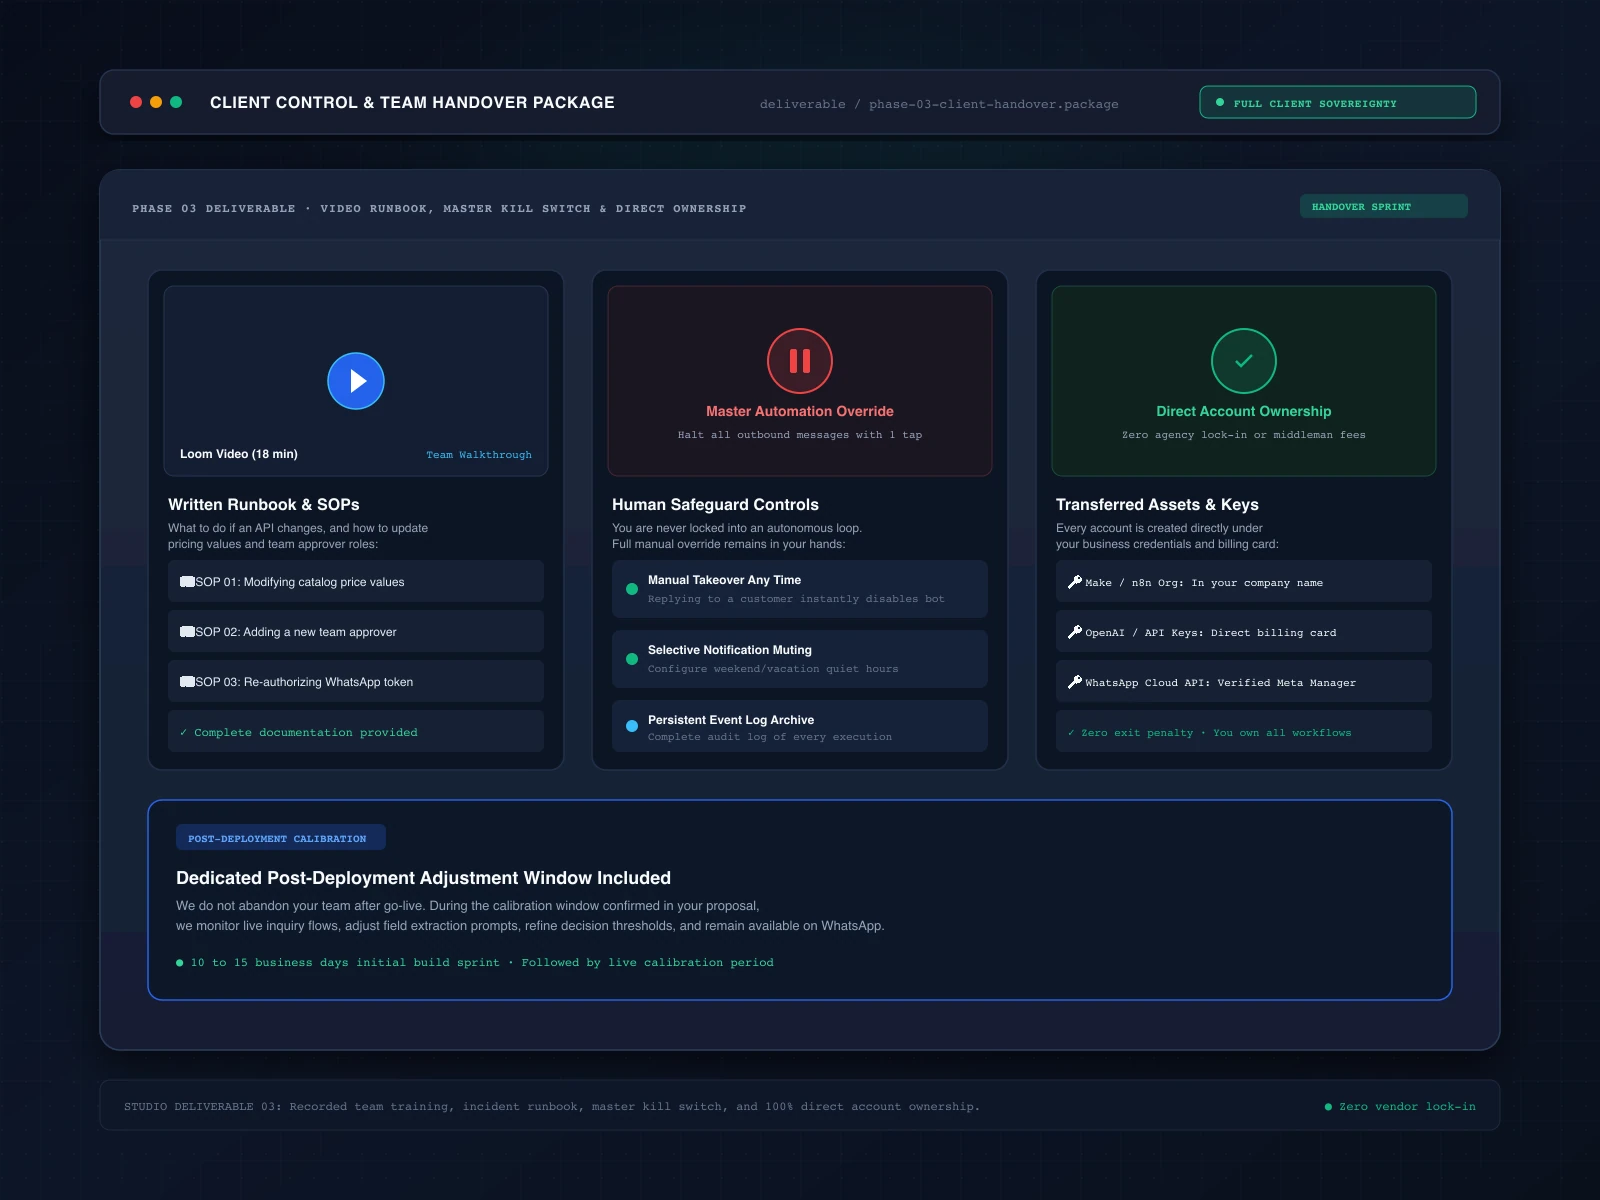Open SOP 01: Modifying catalog price values
The image size is (1600, 1200).
click(356, 581)
